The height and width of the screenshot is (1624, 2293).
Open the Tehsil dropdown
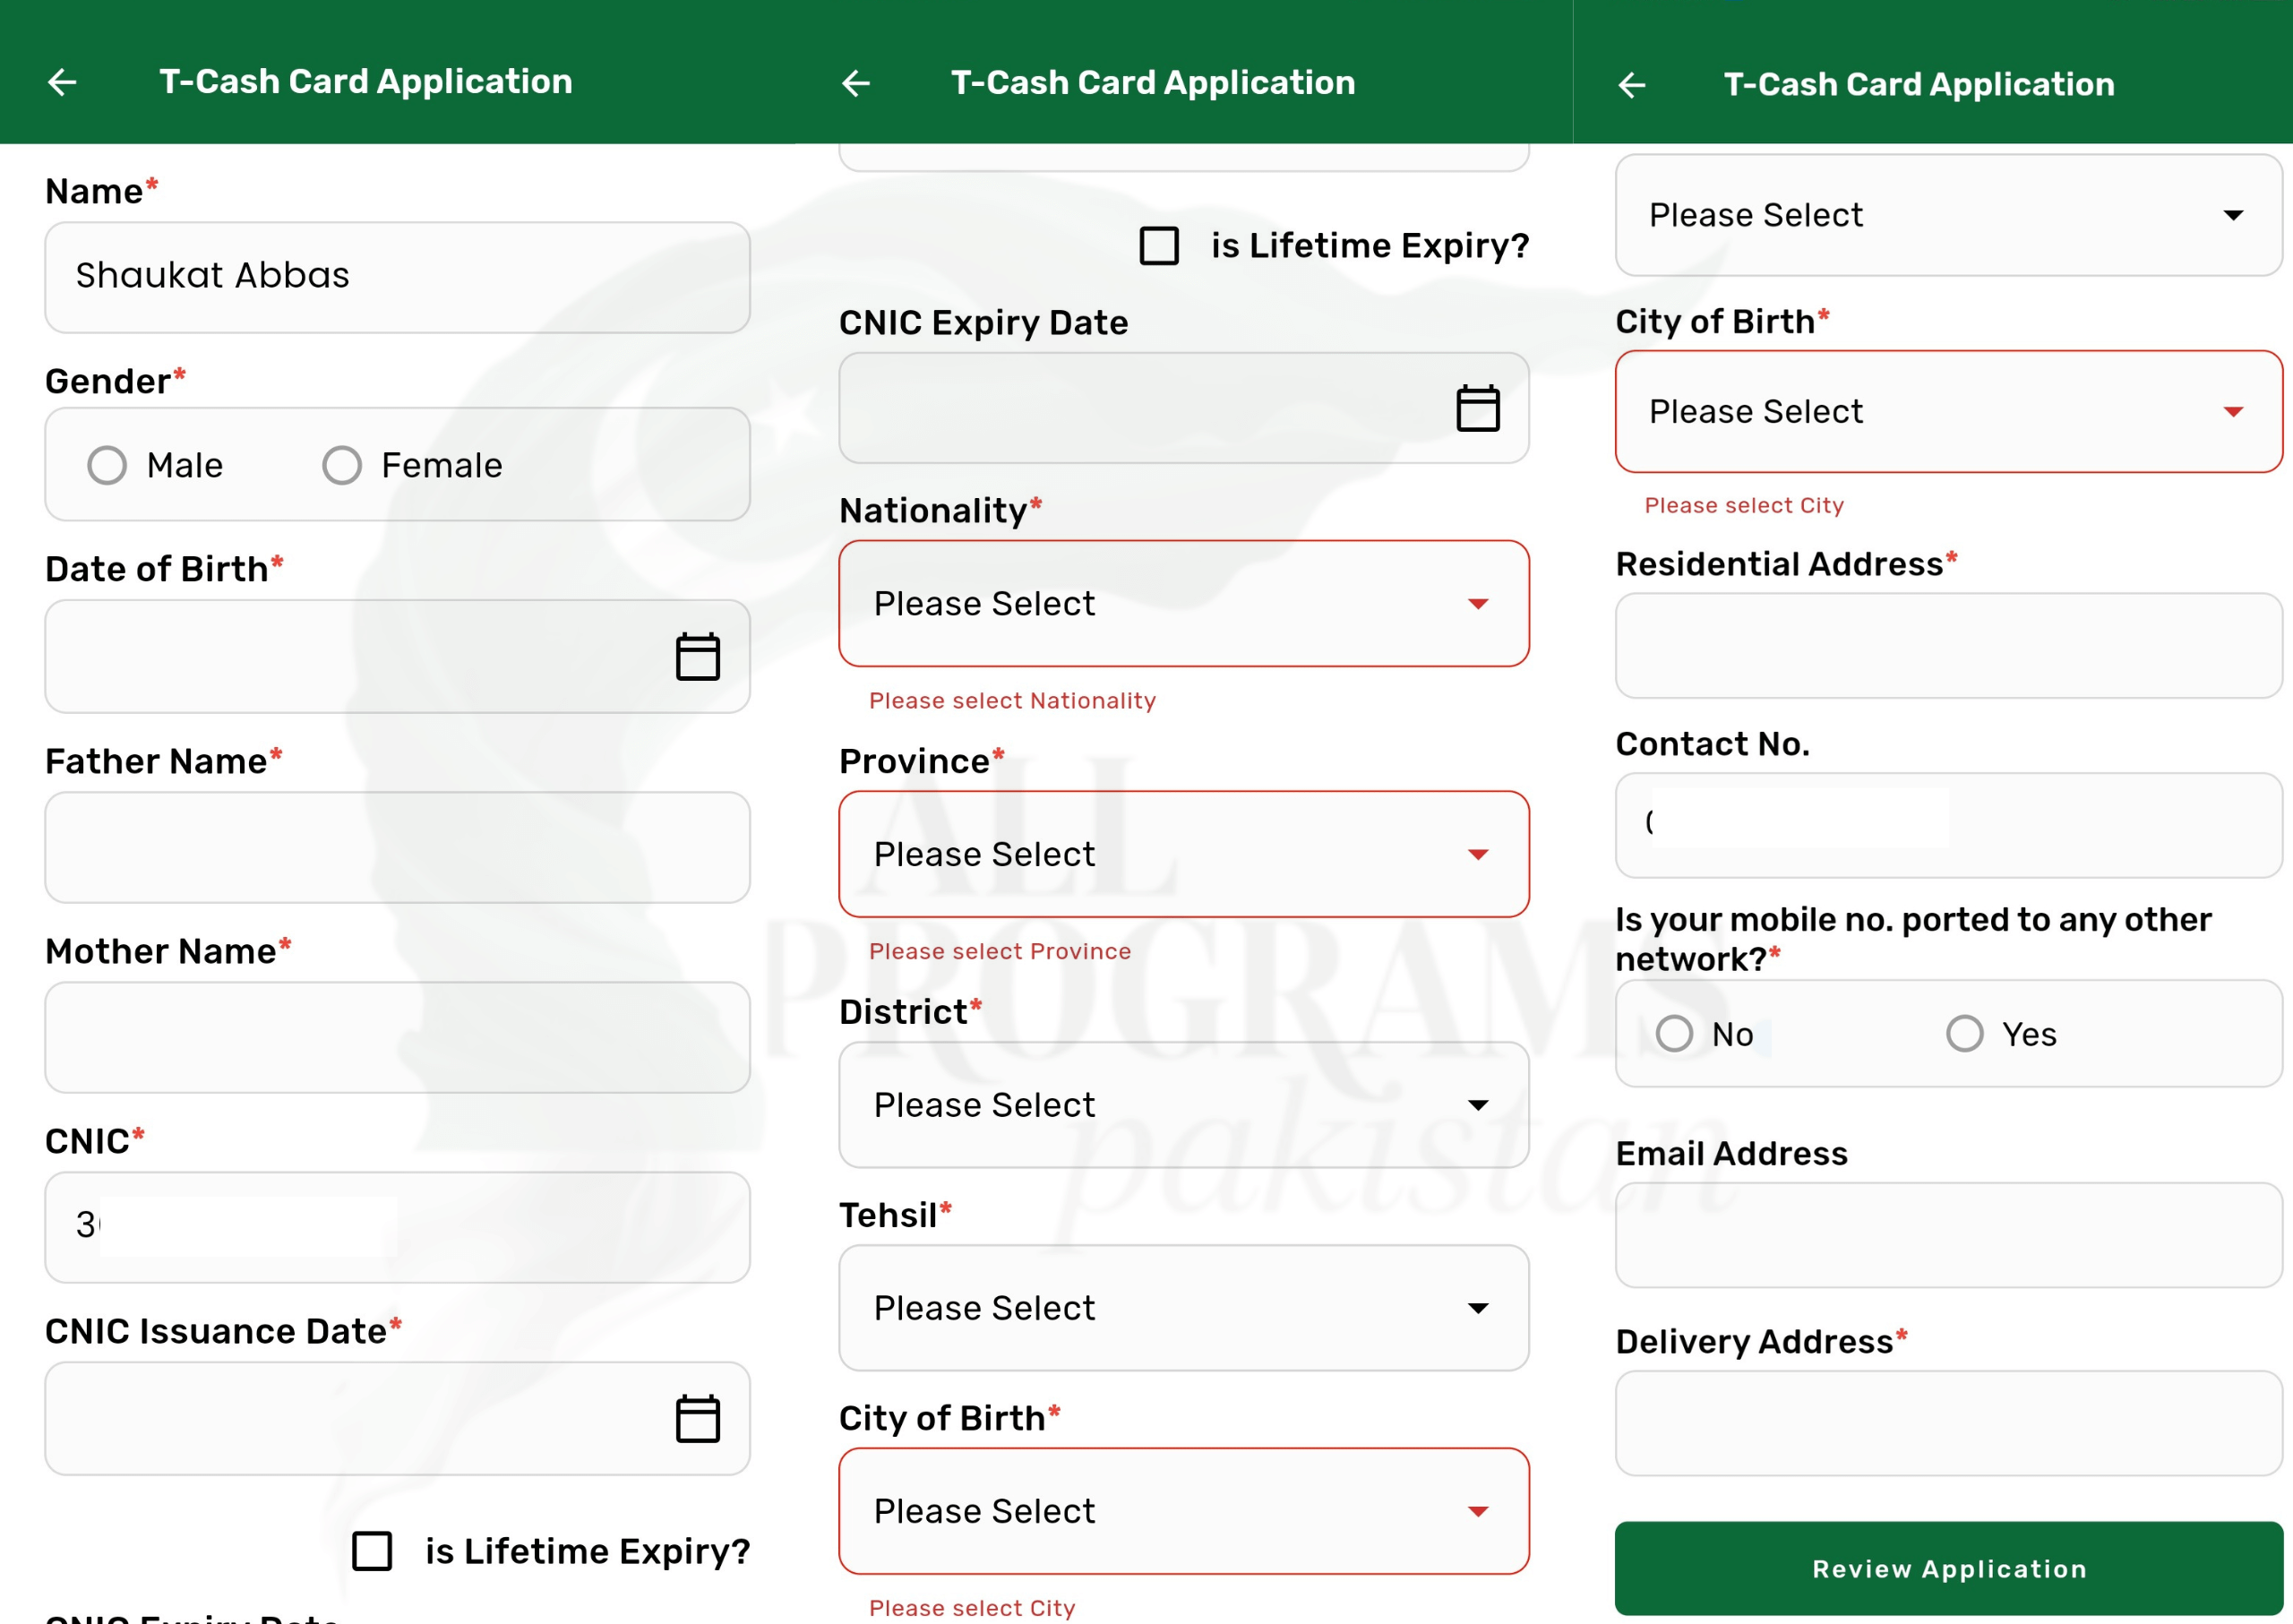(1183, 1308)
